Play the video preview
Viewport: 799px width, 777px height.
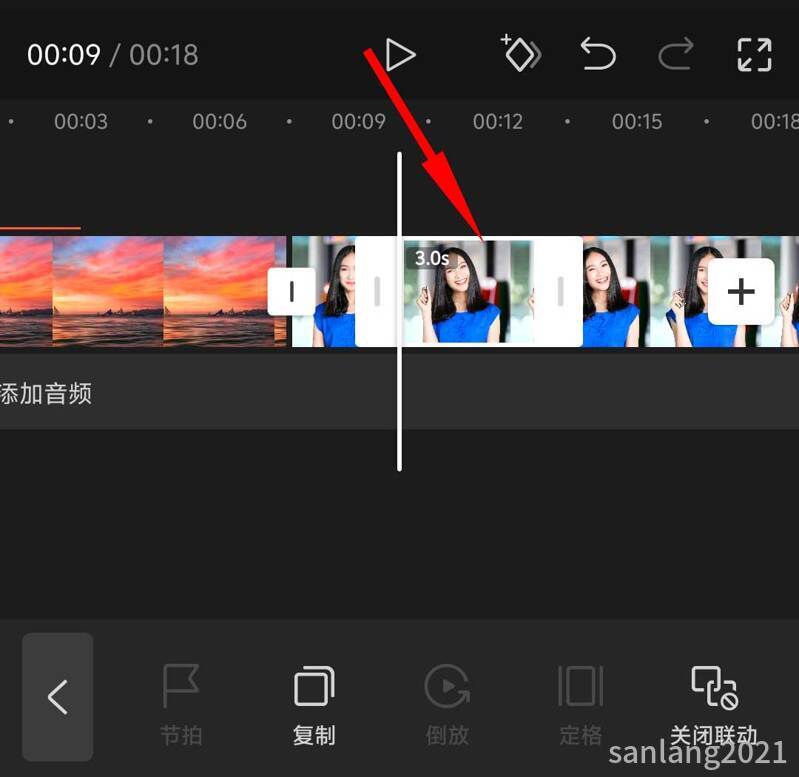pyautogui.click(x=401, y=55)
